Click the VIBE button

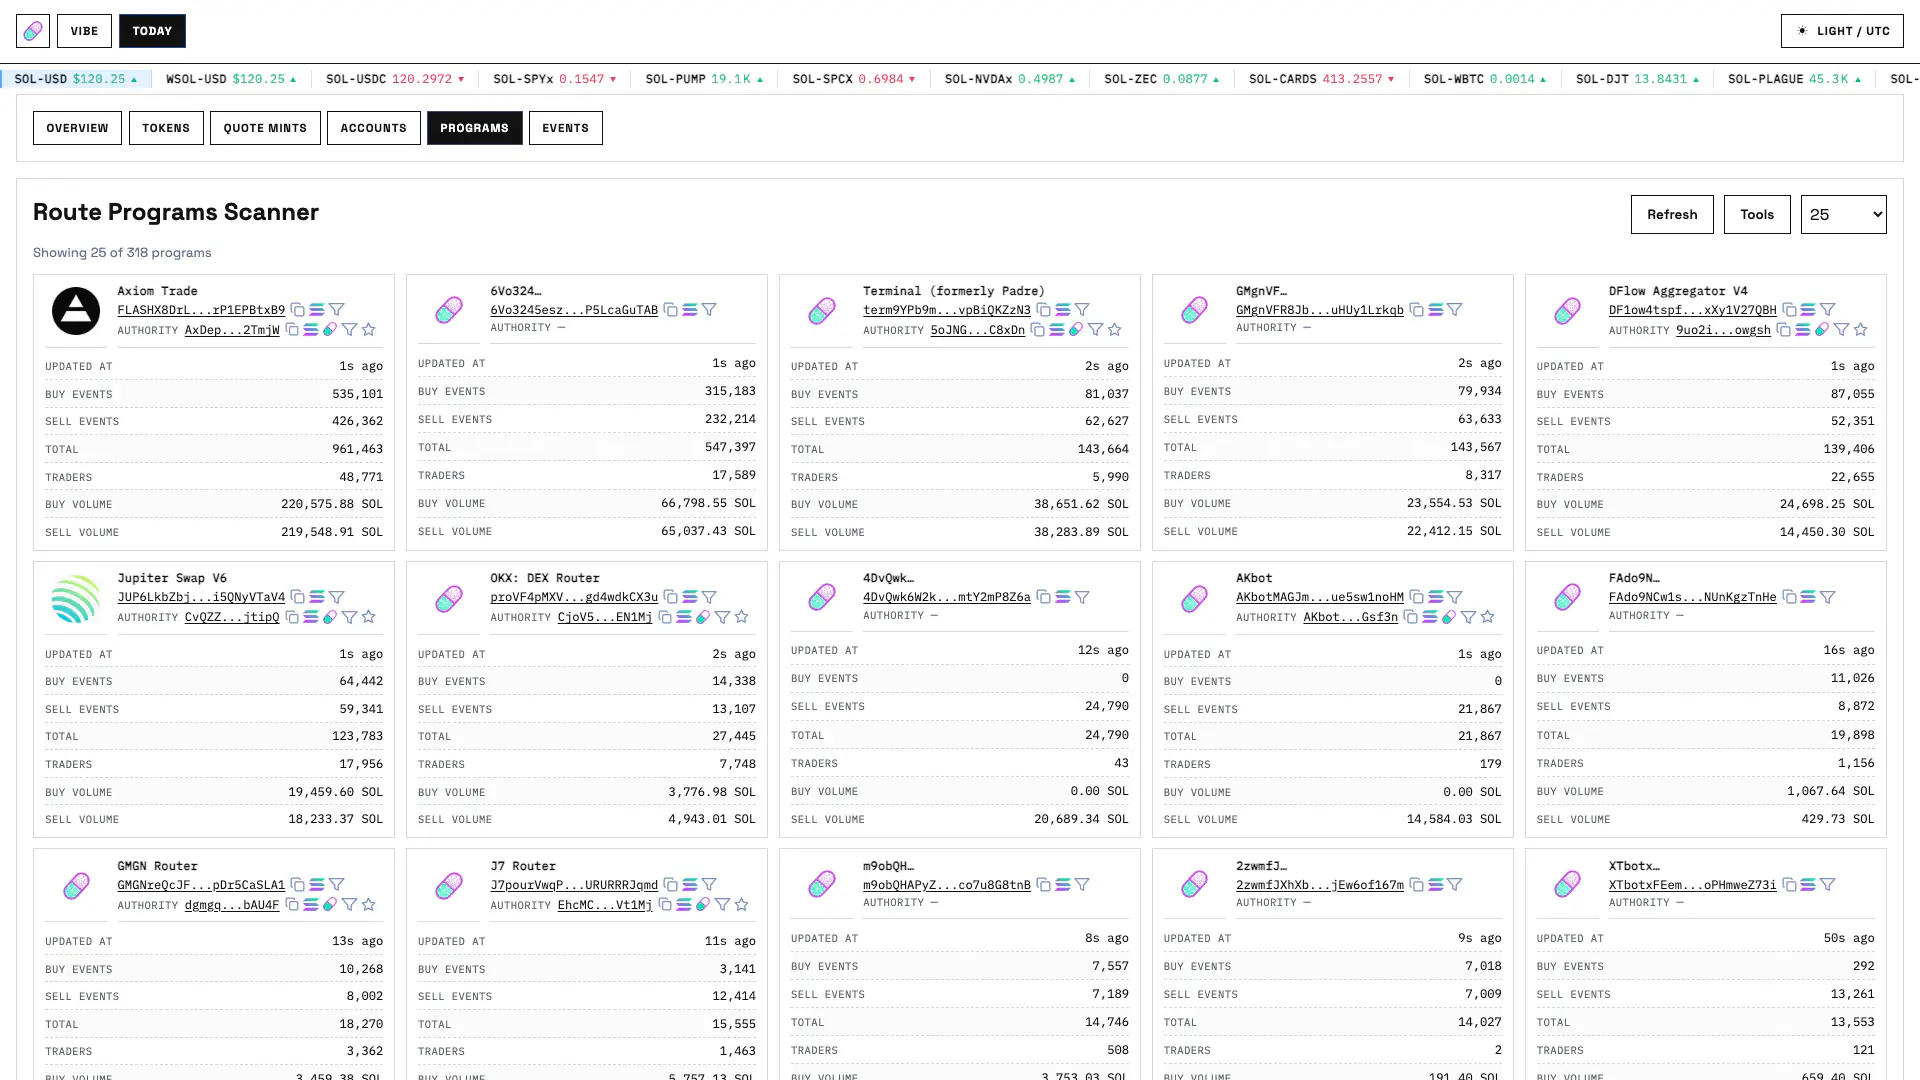tap(84, 31)
